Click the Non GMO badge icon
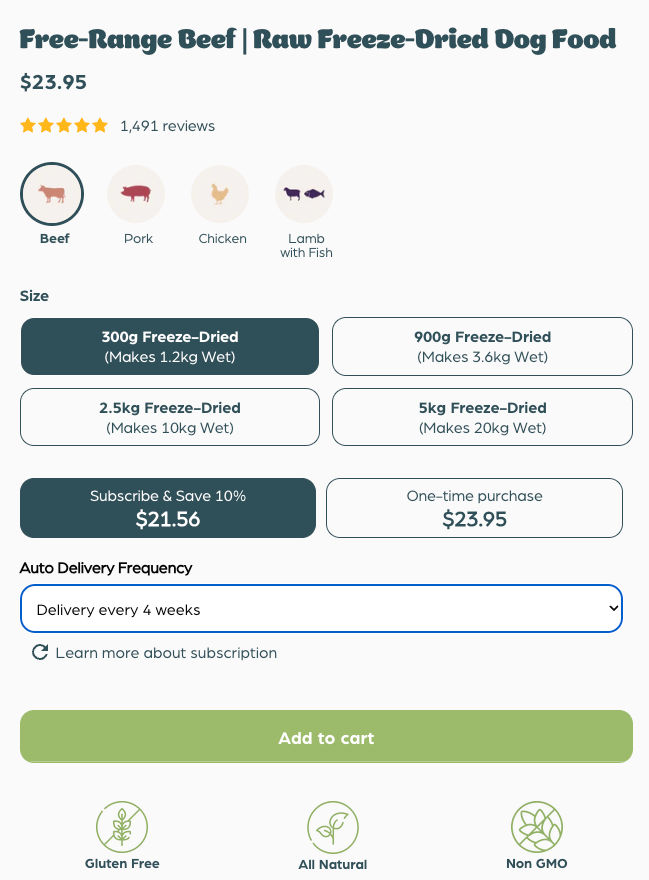Image resolution: width=649 pixels, height=880 pixels. [x=537, y=827]
